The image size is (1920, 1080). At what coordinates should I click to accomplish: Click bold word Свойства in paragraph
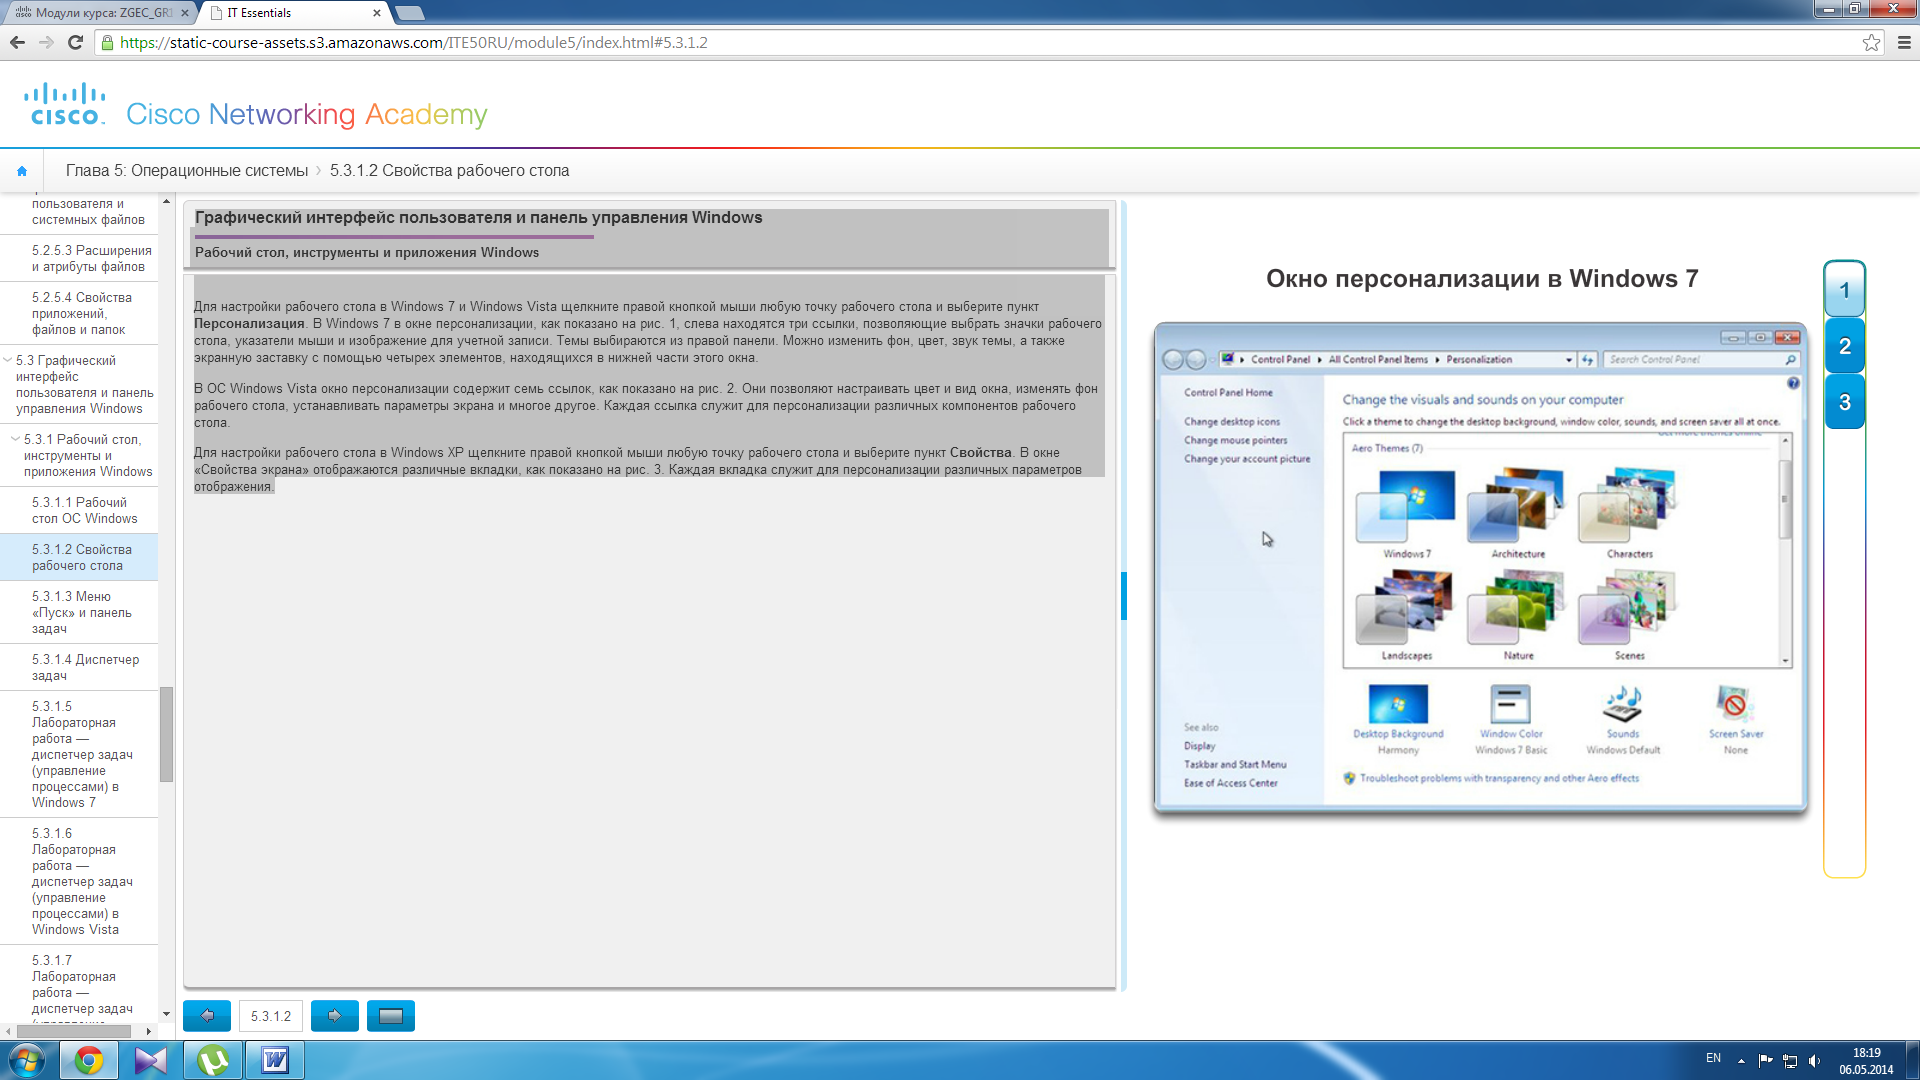tap(981, 453)
